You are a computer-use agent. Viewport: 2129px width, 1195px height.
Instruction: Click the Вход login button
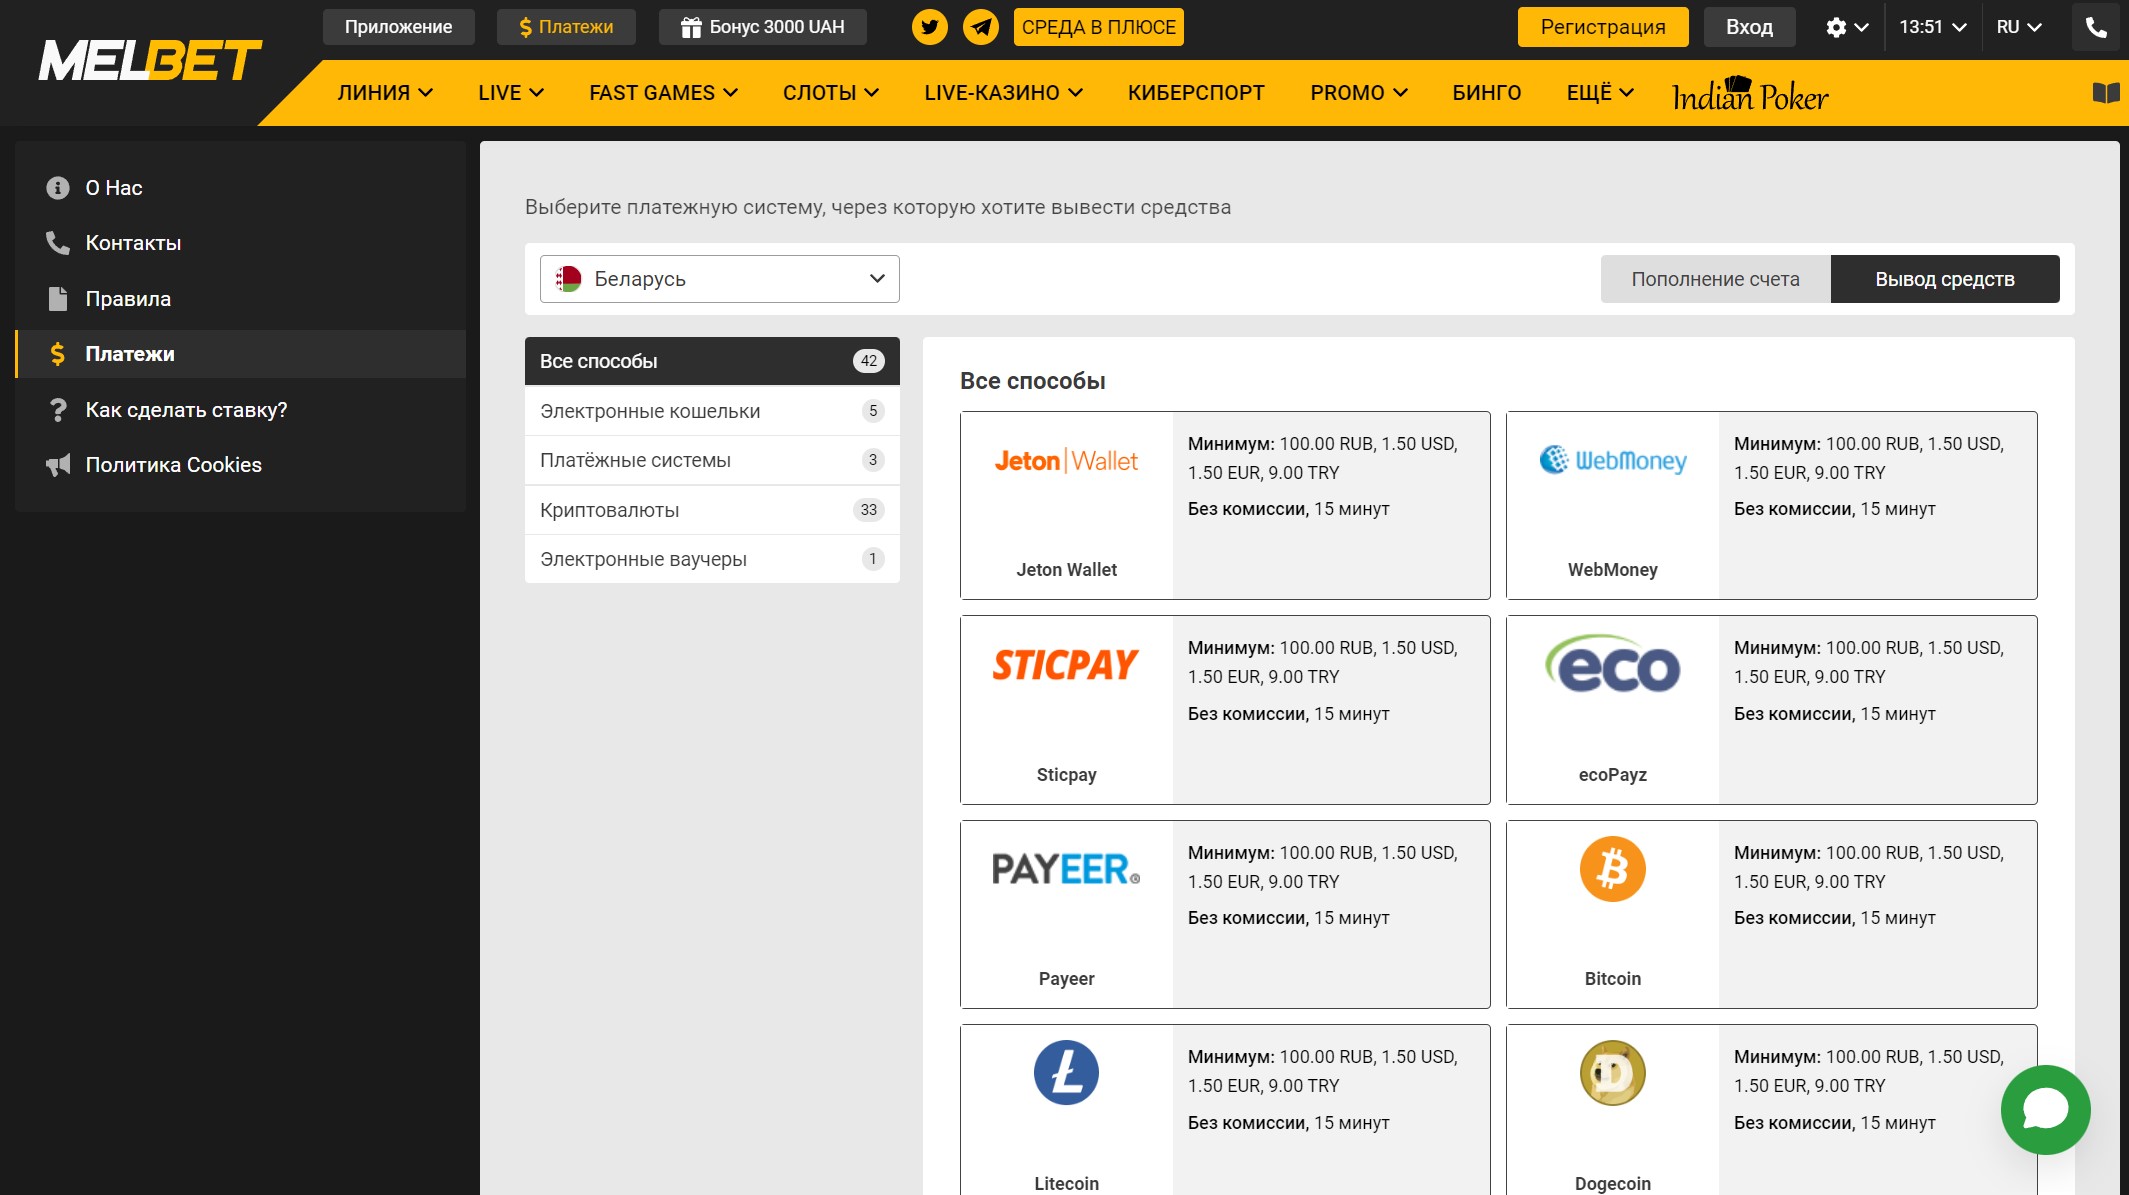(x=1749, y=27)
